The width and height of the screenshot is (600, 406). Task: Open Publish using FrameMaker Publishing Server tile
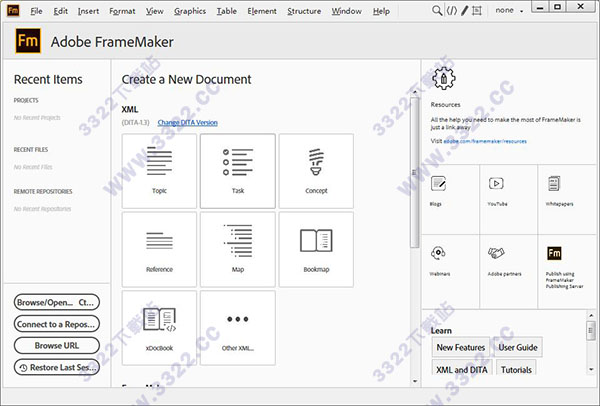(567, 272)
